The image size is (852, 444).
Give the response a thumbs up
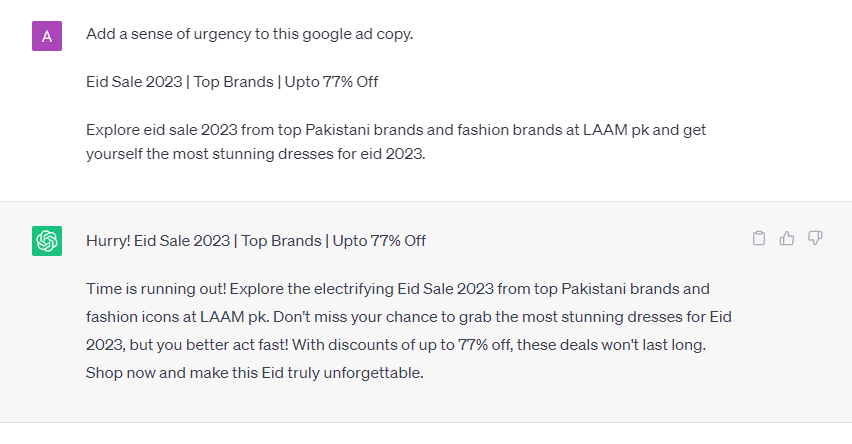tap(787, 238)
